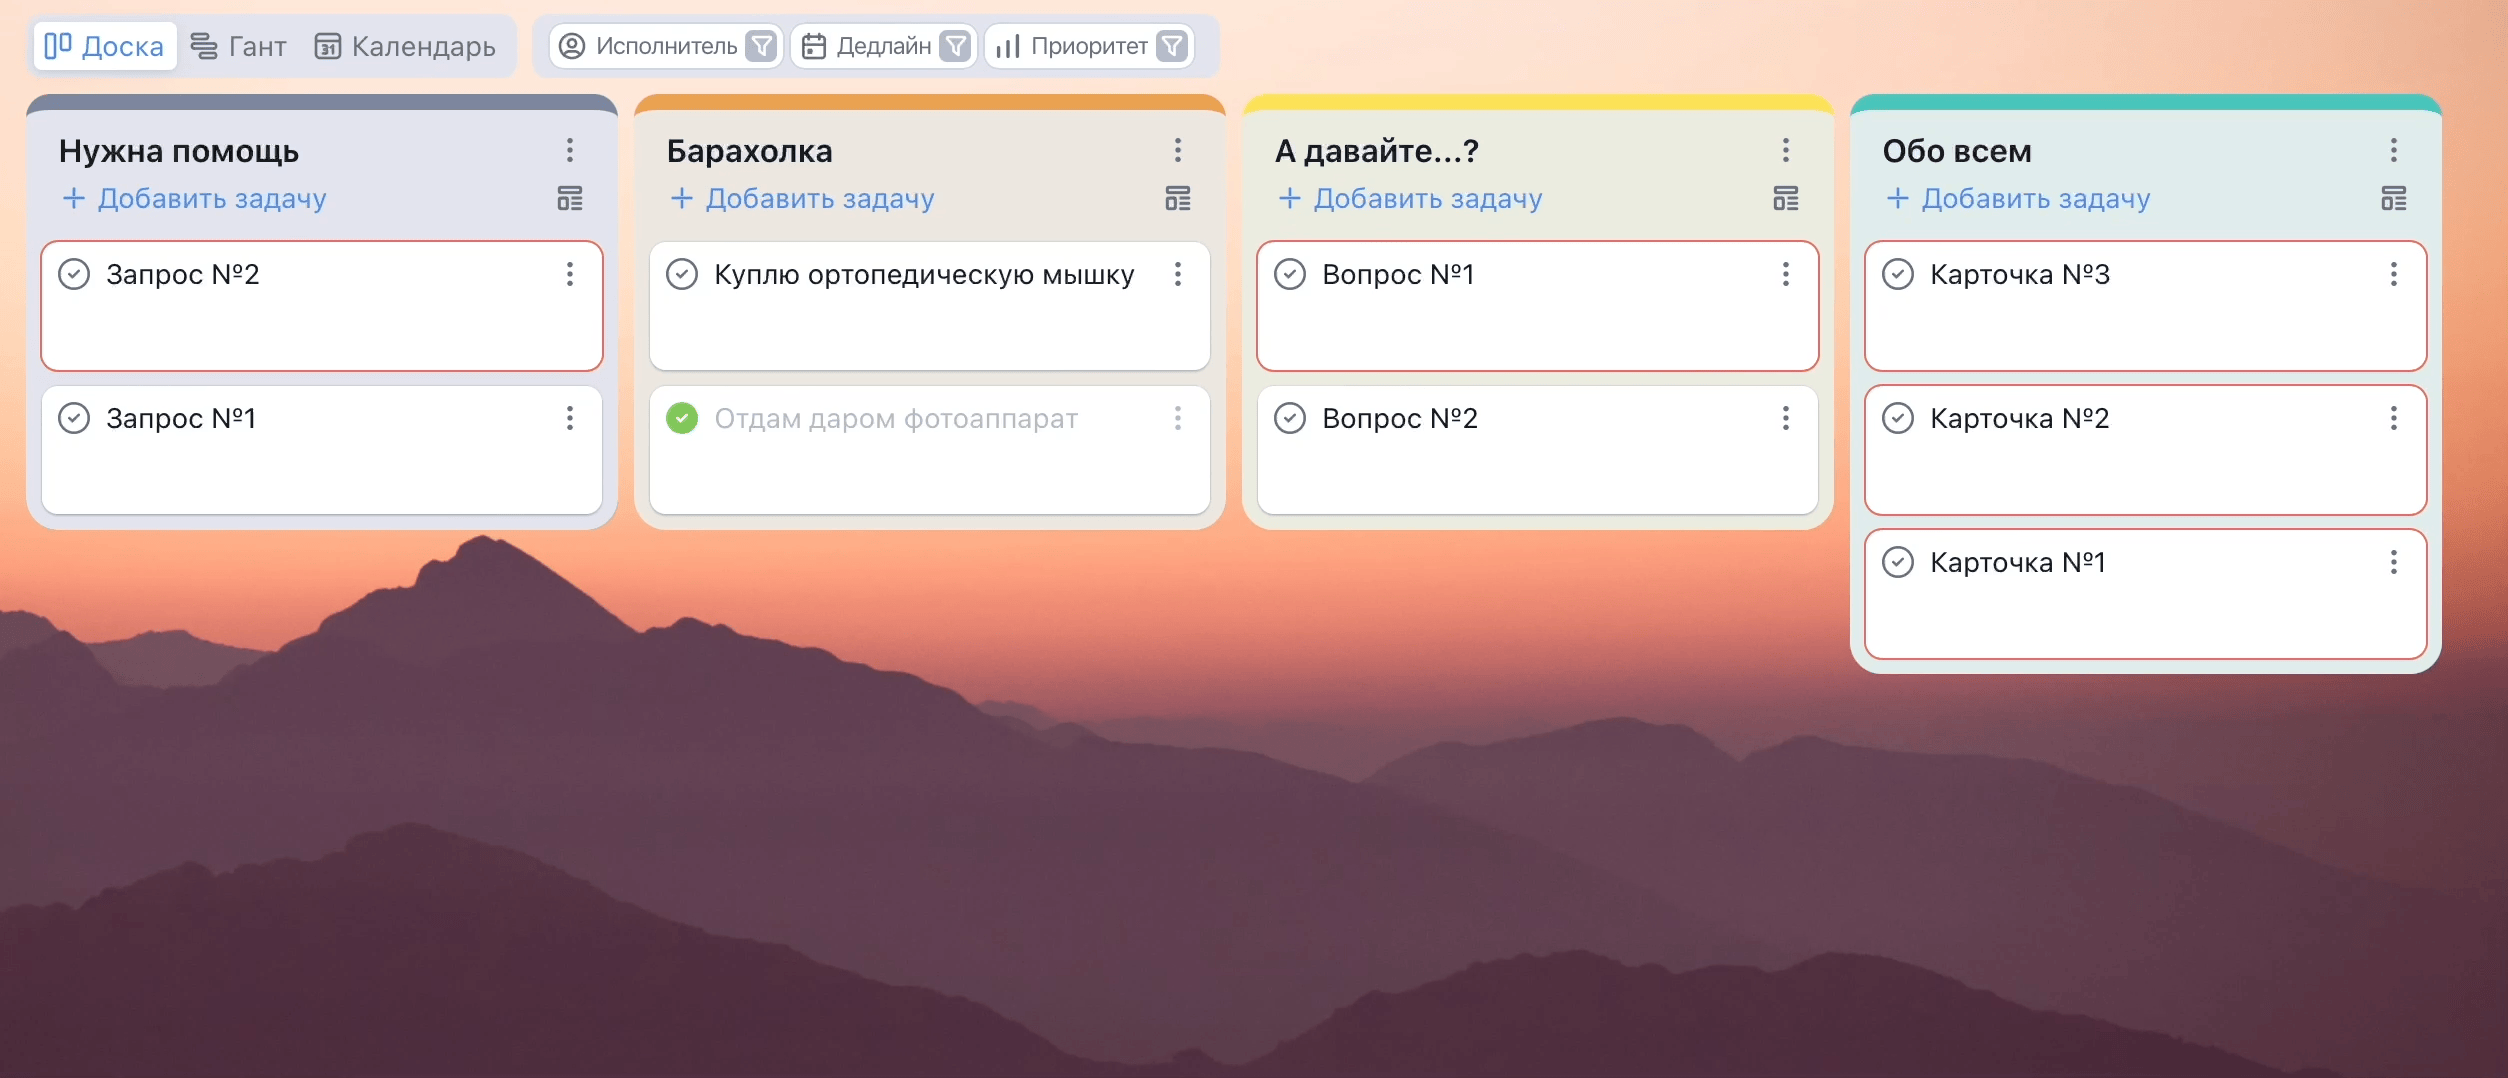This screenshot has width=2508, height=1078.
Task: Switch to the Календарь view tab
Action: (x=406, y=46)
